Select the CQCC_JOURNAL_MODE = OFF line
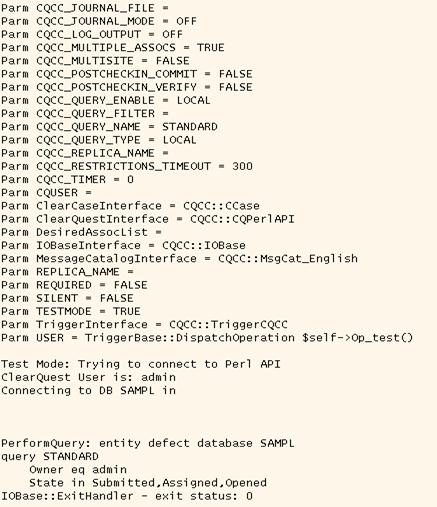 (99, 21)
